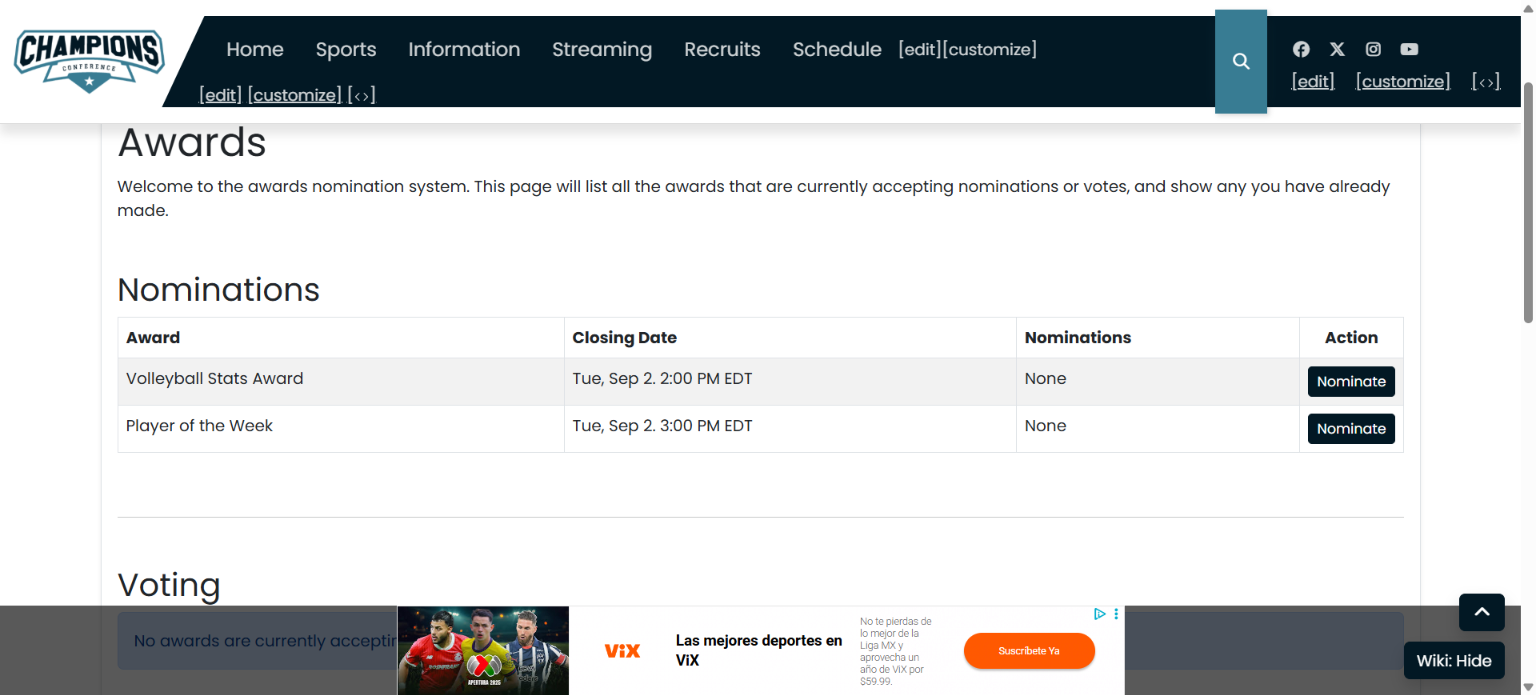The height and width of the screenshot is (695, 1536).
Task: Visit the Facebook page icon
Action: (x=1301, y=49)
